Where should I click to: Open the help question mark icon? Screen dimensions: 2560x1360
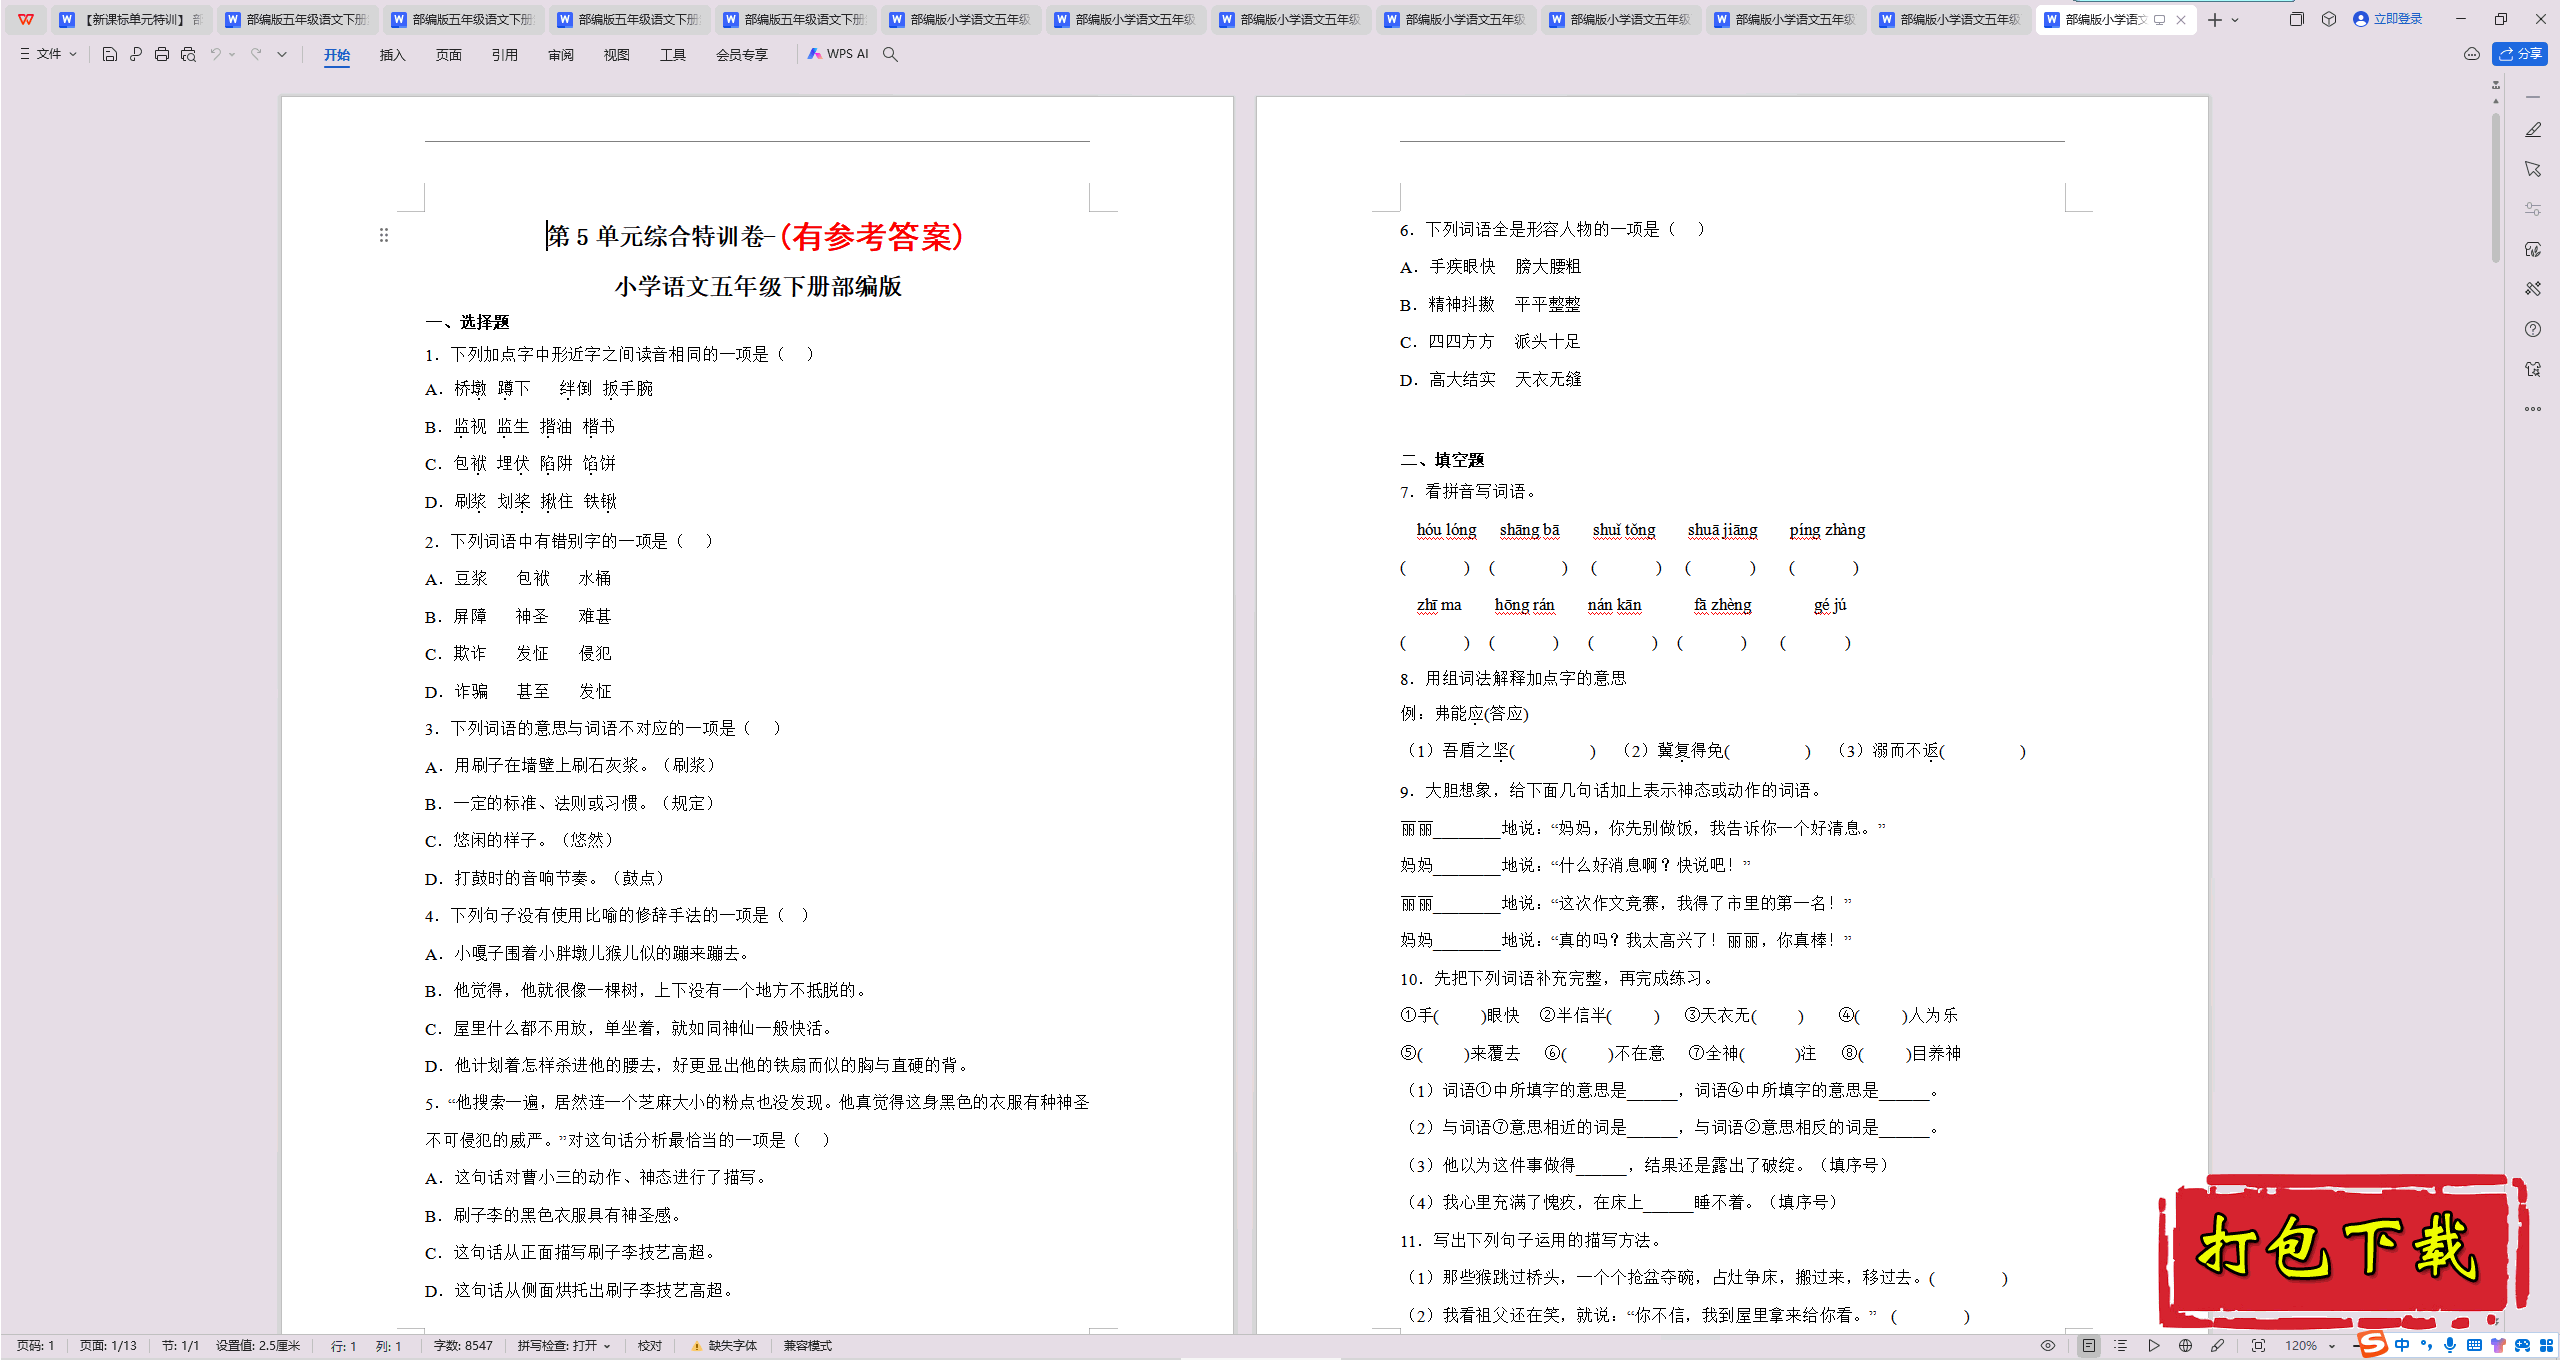pos(2533,329)
